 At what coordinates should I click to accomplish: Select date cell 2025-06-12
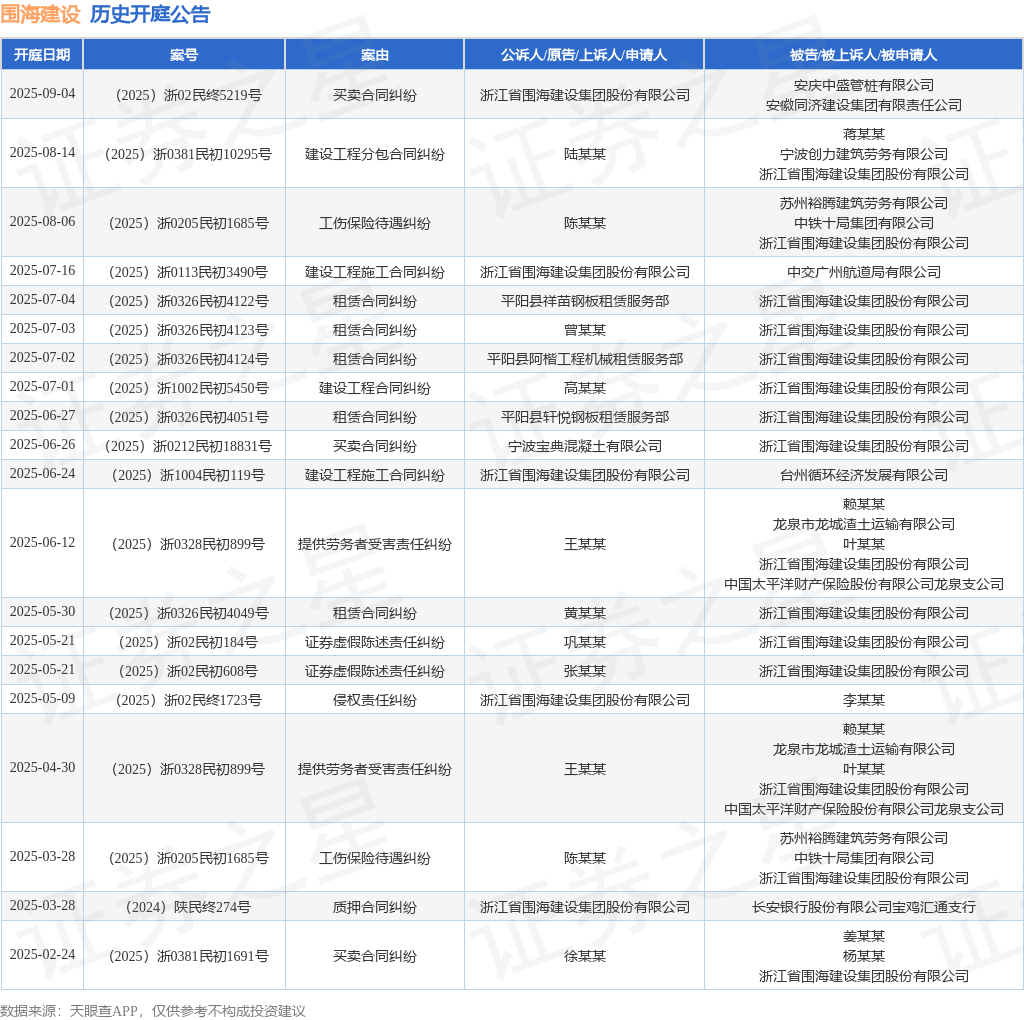[x=42, y=543]
